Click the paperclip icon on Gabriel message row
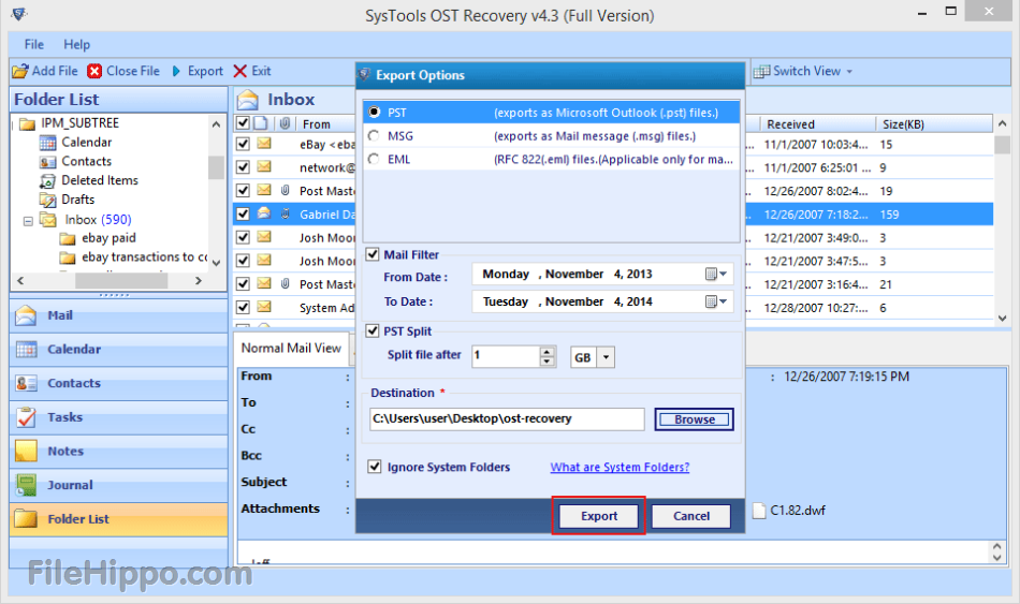Viewport: 1020px width, 604px height. pyautogui.click(x=285, y=214)
